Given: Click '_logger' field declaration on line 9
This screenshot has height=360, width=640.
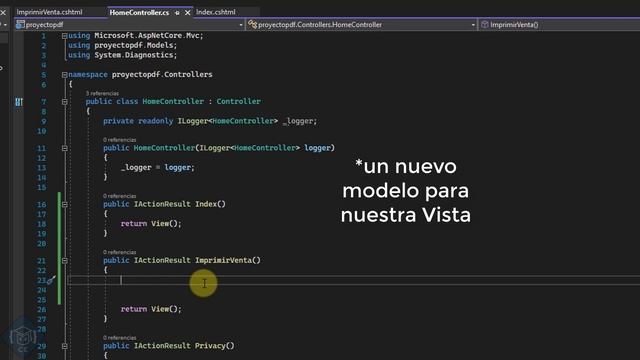Looking at the screenshot, I should pyautogui.click(x=298, y=121).
